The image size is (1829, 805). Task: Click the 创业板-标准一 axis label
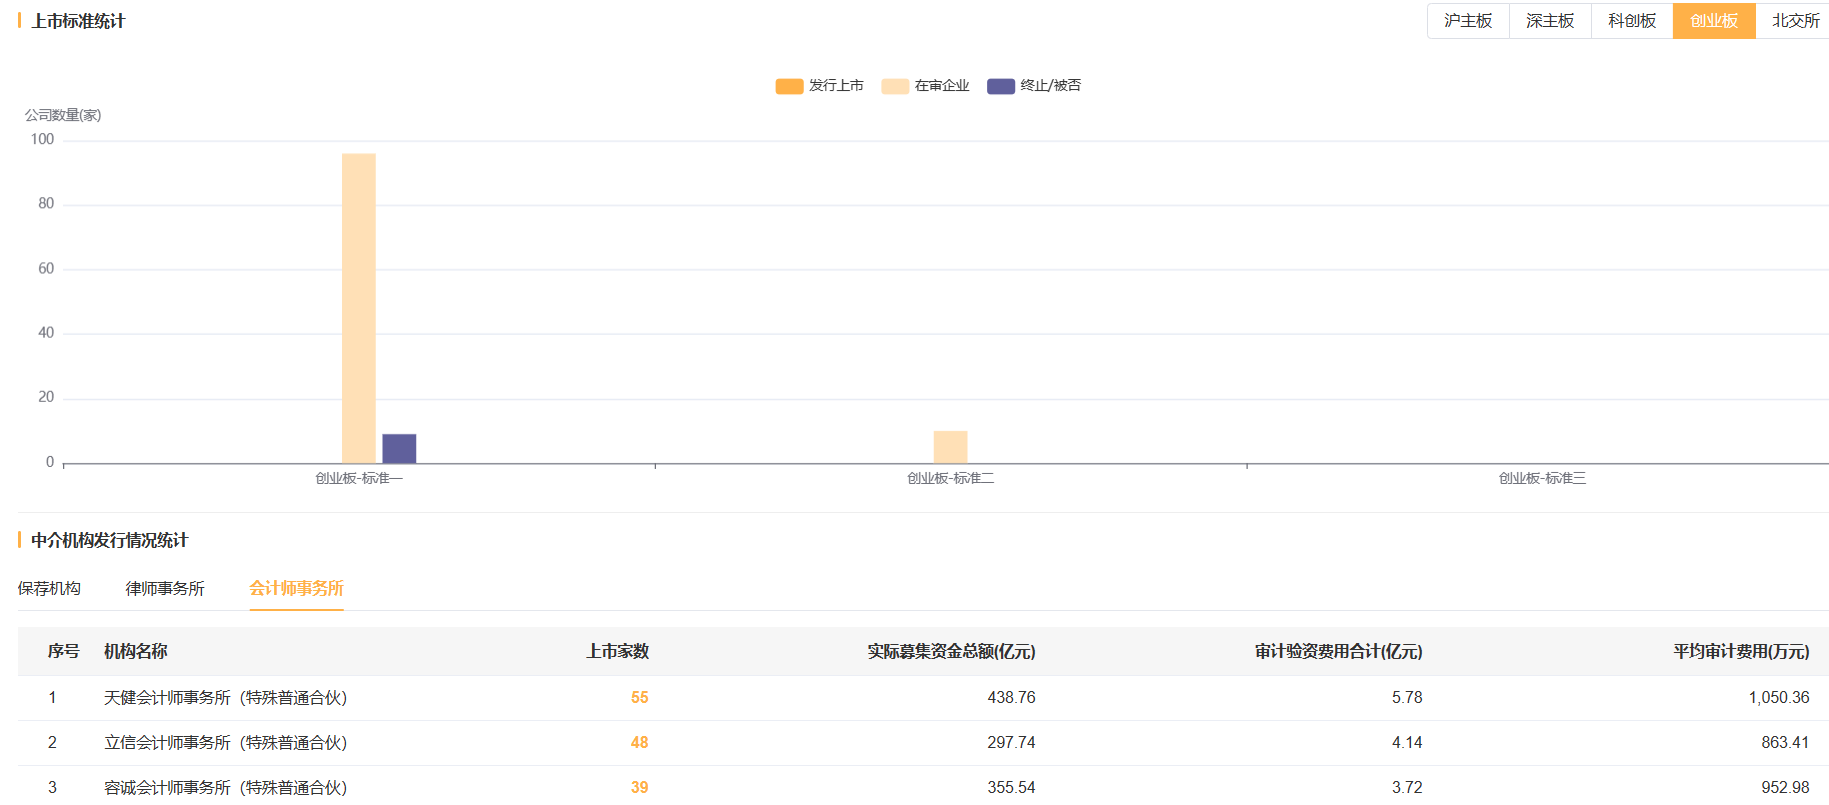click(359, 479)
